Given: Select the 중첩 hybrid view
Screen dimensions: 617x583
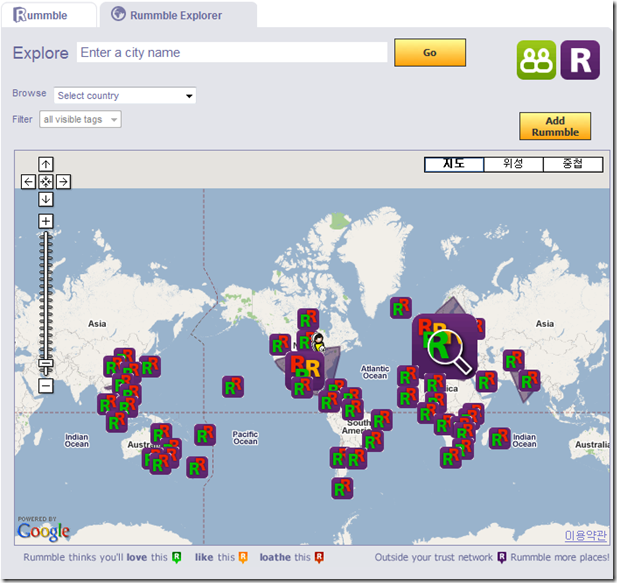Looking at the screenshot, I should pyautogui.click(x=573, y=164).
